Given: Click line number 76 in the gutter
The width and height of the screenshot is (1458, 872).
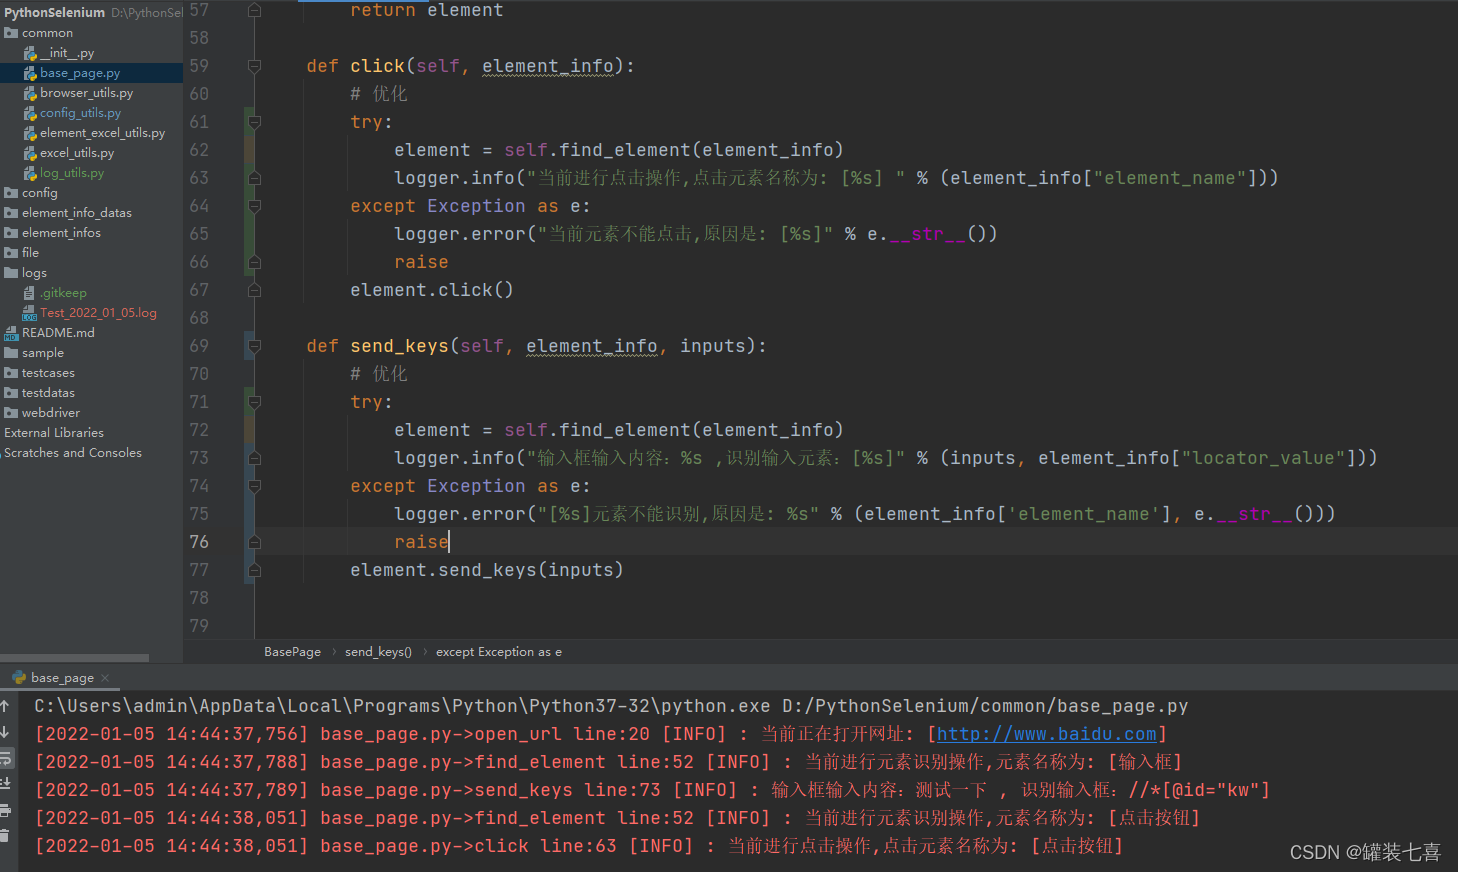Looking at the screenshot, I should click(x=199, y=542).
